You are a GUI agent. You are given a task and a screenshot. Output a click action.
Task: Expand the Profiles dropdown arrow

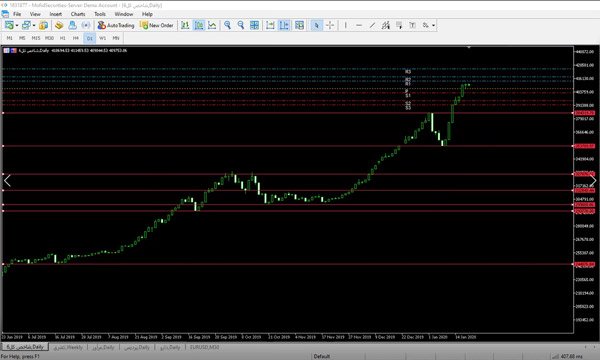tap(34, 25)
